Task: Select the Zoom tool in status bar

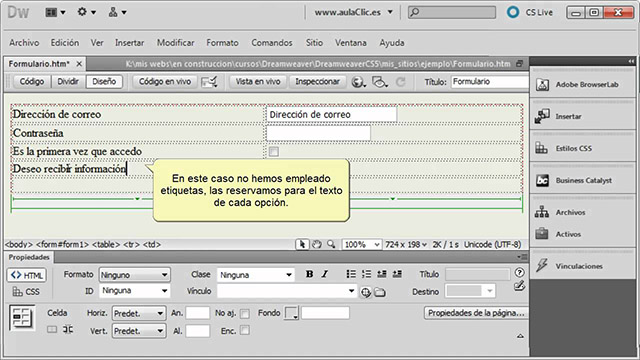Action: tap(331, 244)
